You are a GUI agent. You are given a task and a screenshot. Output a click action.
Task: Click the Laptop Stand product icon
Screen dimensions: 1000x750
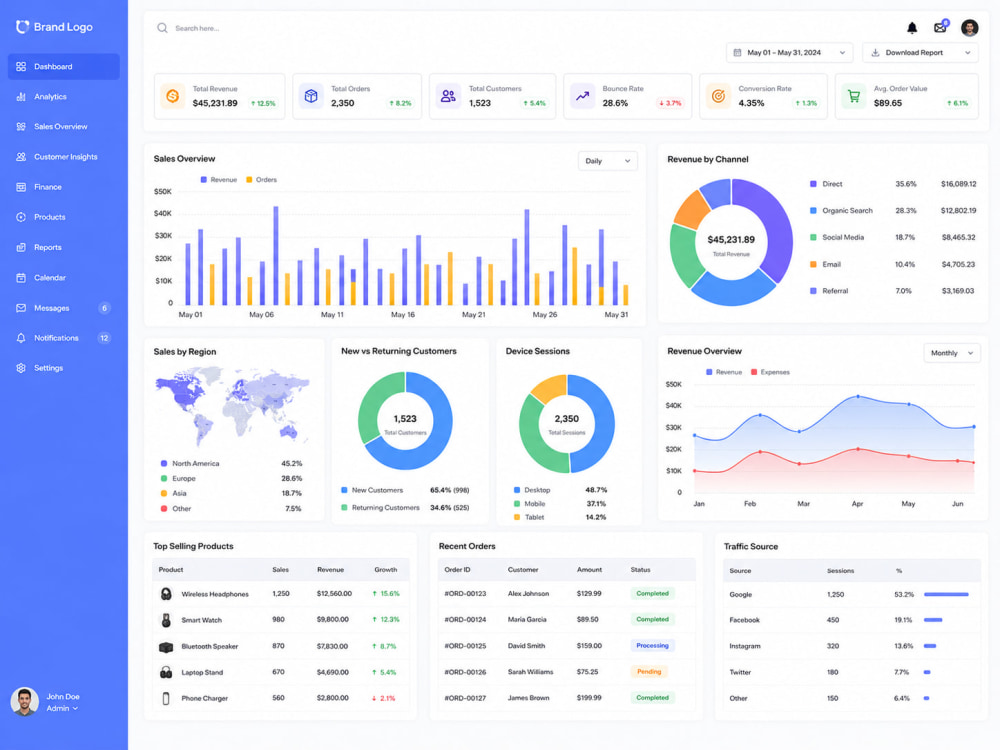point(166,672)
